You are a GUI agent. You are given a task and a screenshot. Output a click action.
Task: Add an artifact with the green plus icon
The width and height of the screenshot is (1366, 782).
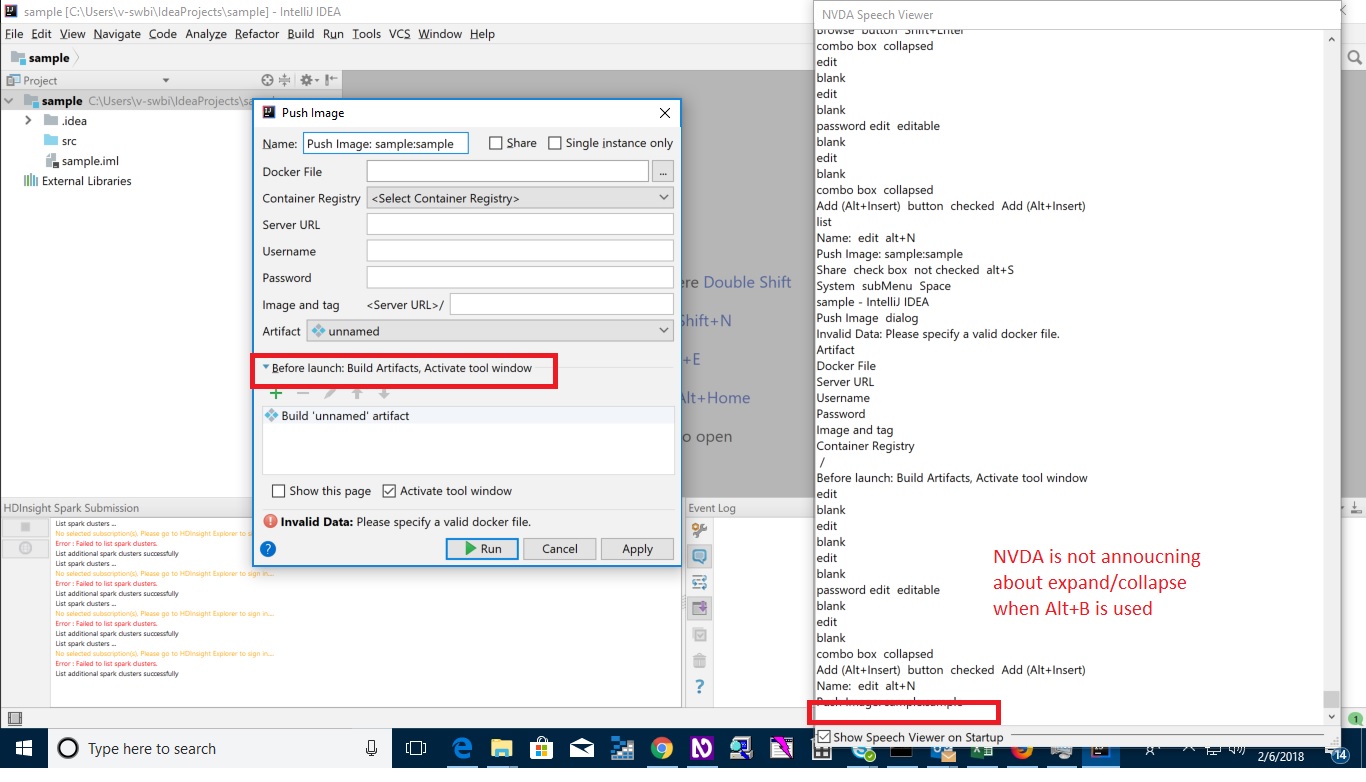coord(276,393)
